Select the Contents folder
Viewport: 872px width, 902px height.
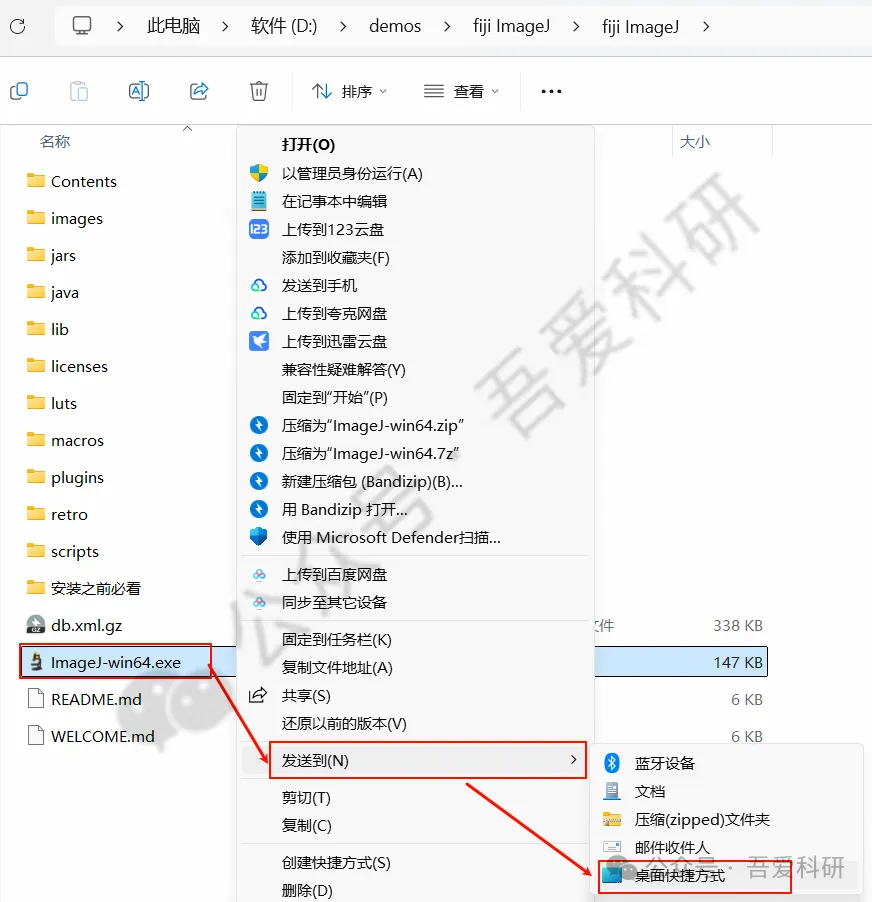point(72,181)
